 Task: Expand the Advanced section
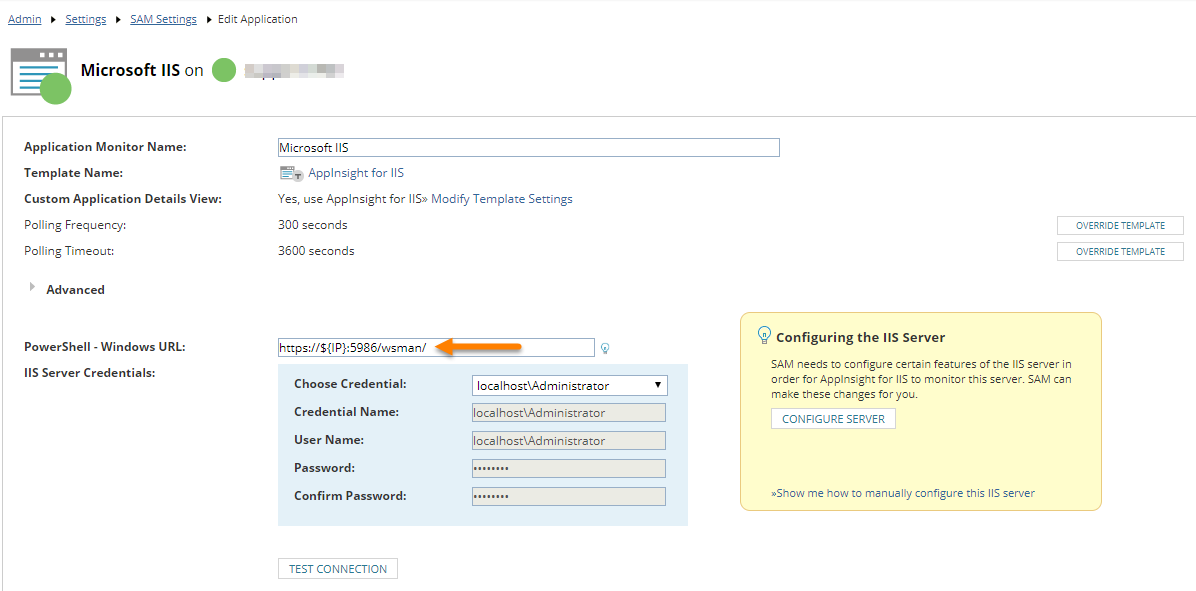click(33, 289)
